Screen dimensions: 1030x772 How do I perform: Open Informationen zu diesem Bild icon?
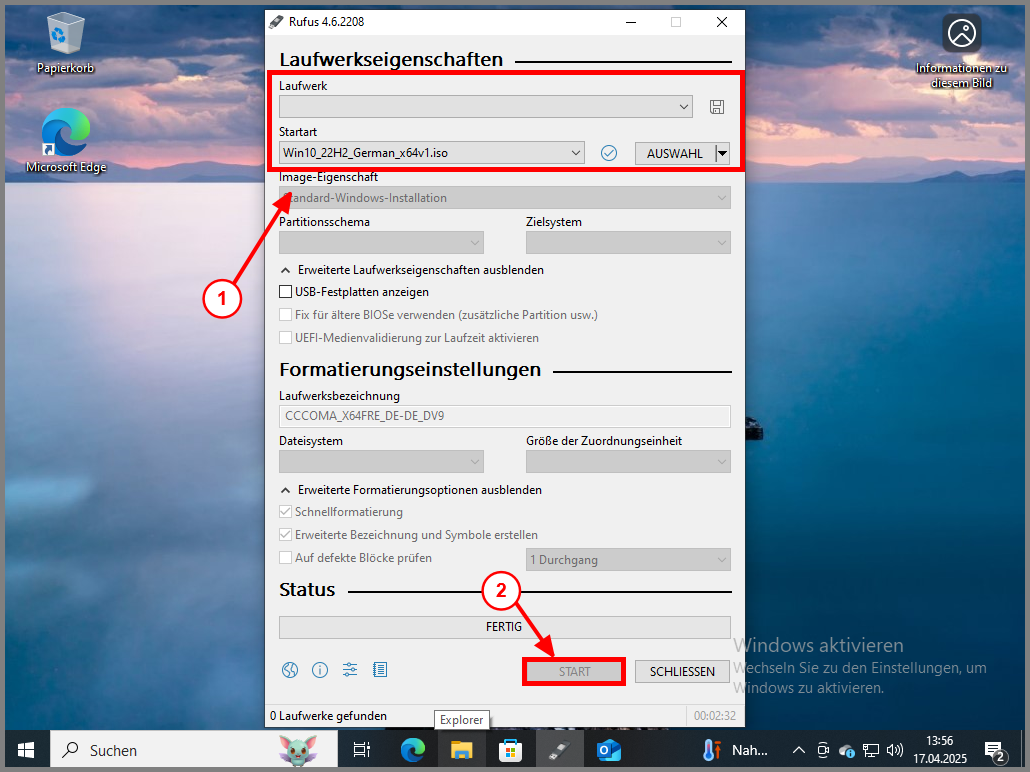(961, 53)
